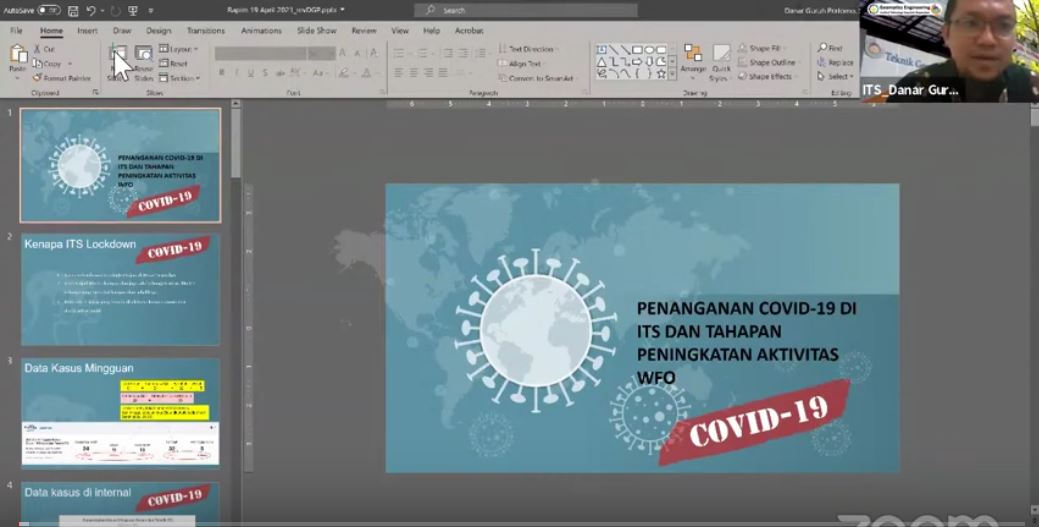Screen dimensions: 1039x527
Task: Expand the Layout dropdown
Action: pos(178,49)
